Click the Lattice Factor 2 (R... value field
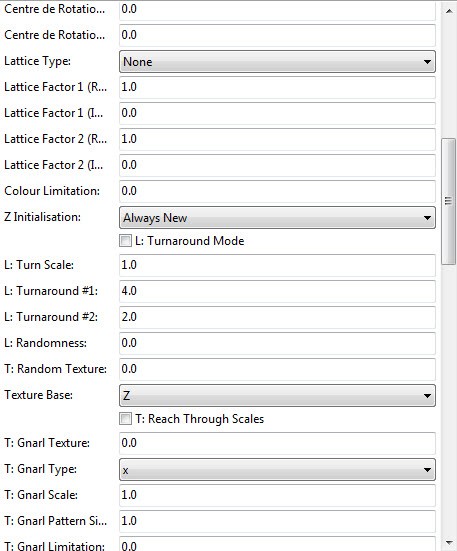 click(277, 139)
